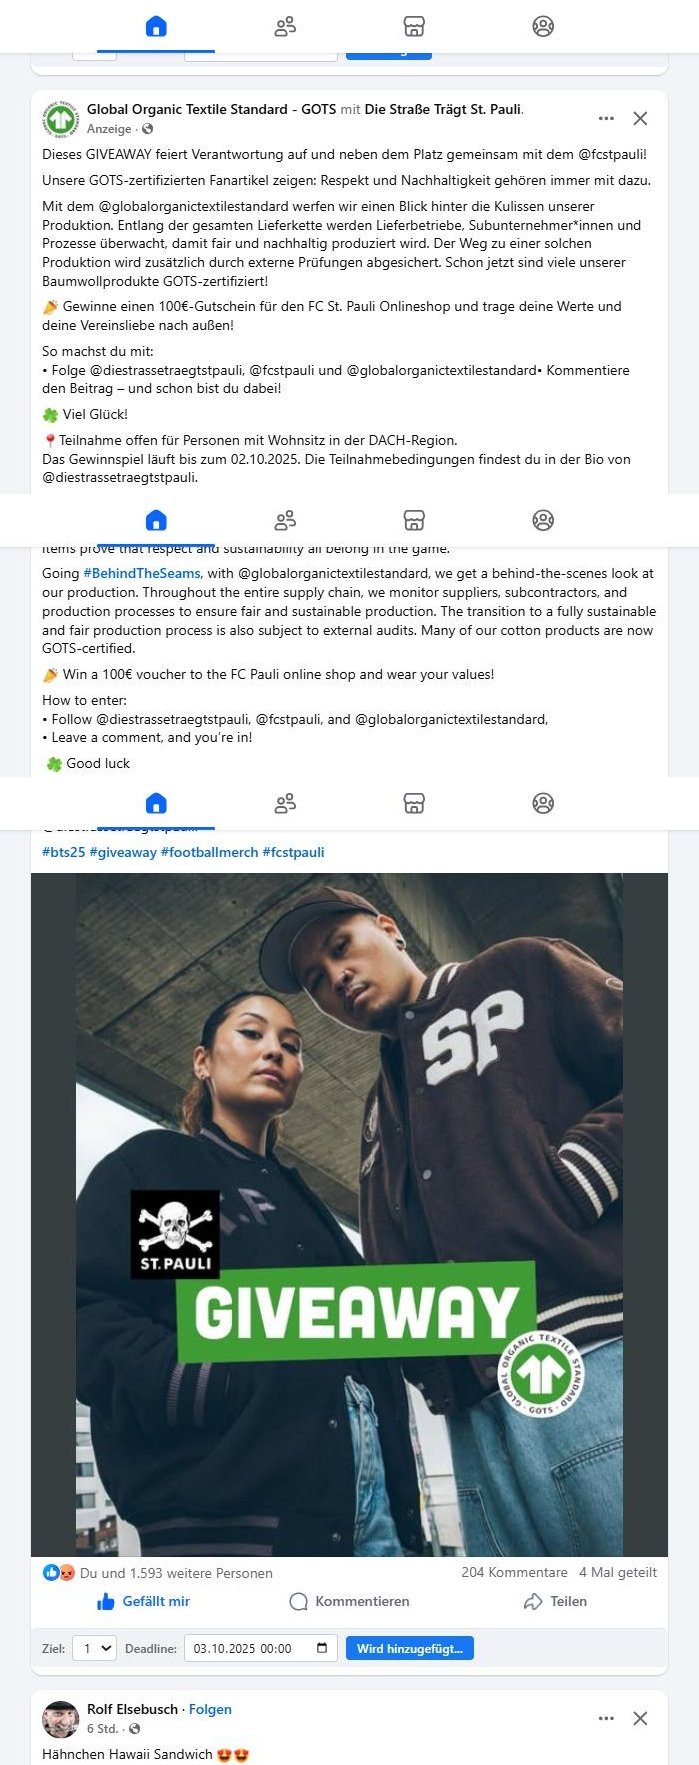View the 204 Kommentare list
Image resolution: width=699 pixels, height=1765 pixels.
[514, 1572]
